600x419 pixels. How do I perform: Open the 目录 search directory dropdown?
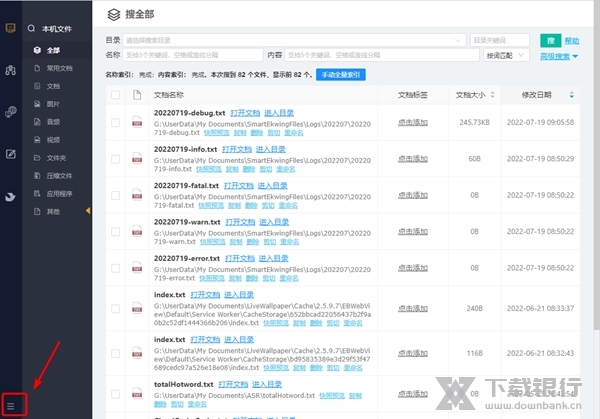click(x=294, y=40)
